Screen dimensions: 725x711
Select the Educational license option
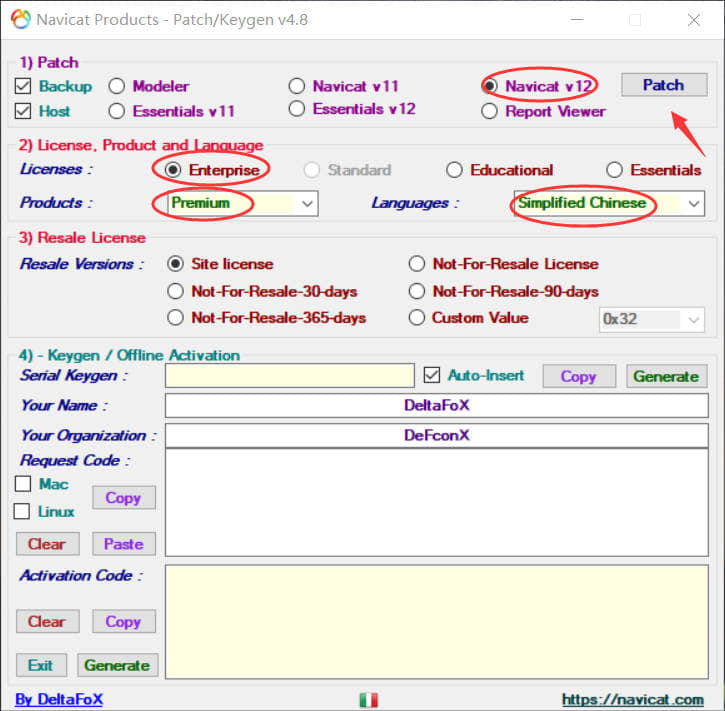[454, 170]
